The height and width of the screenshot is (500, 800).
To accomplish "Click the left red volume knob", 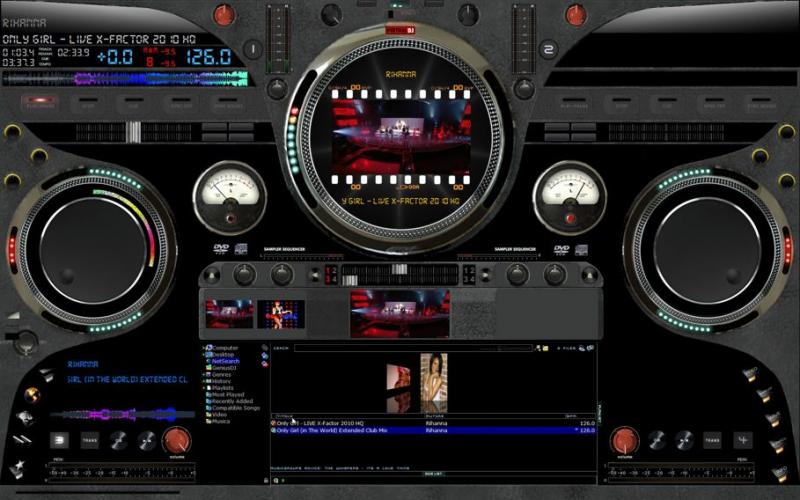I will (177, 440).
